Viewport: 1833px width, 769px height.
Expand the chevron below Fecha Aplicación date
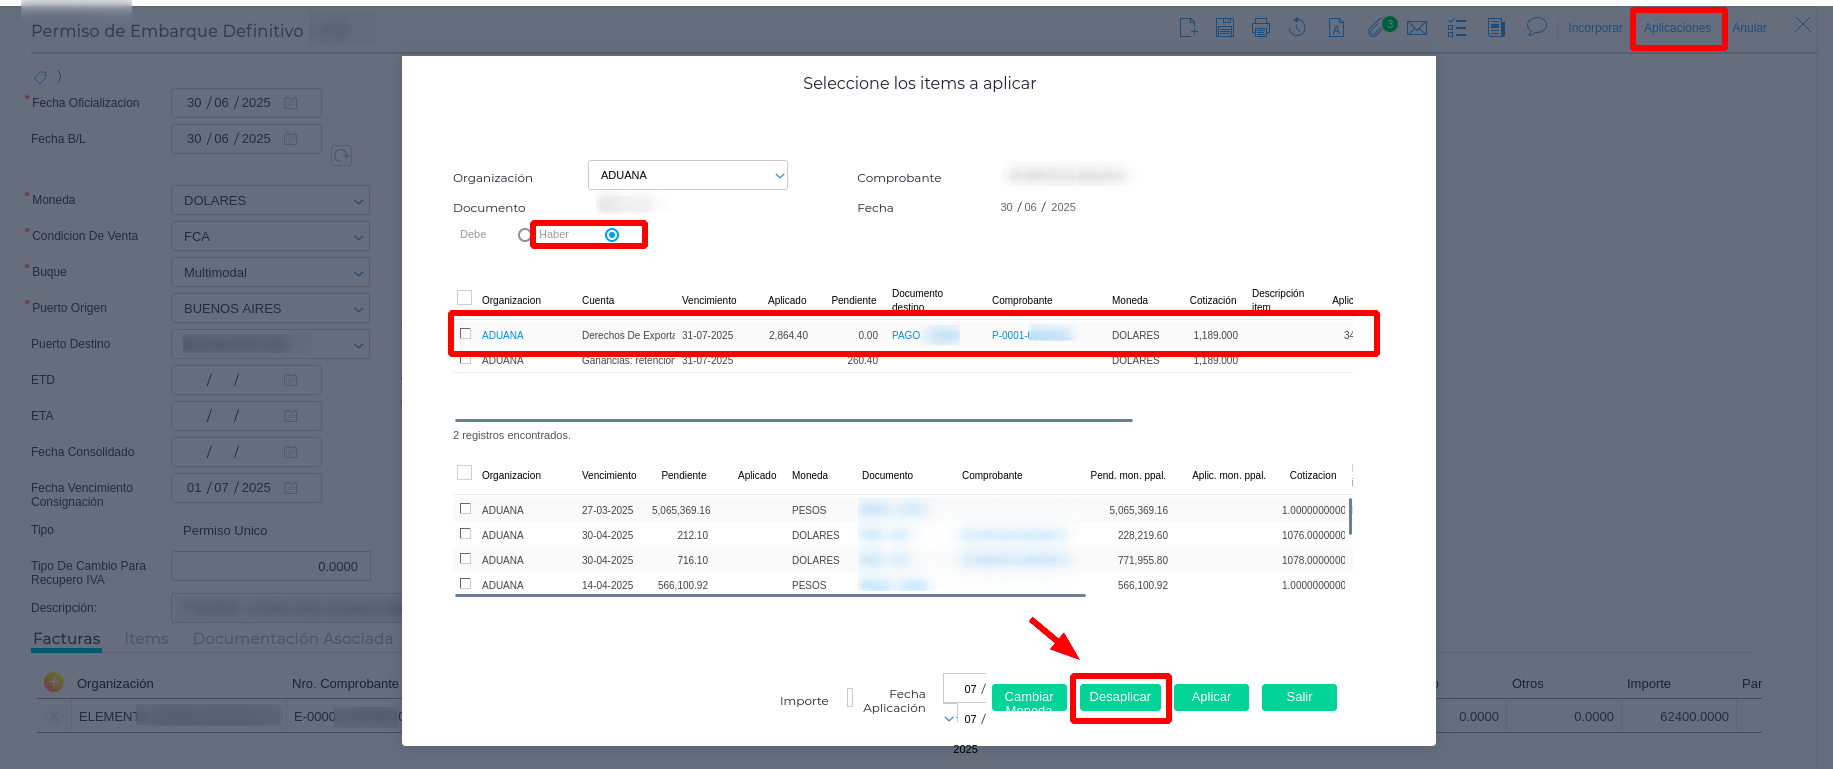coord(950,718)
